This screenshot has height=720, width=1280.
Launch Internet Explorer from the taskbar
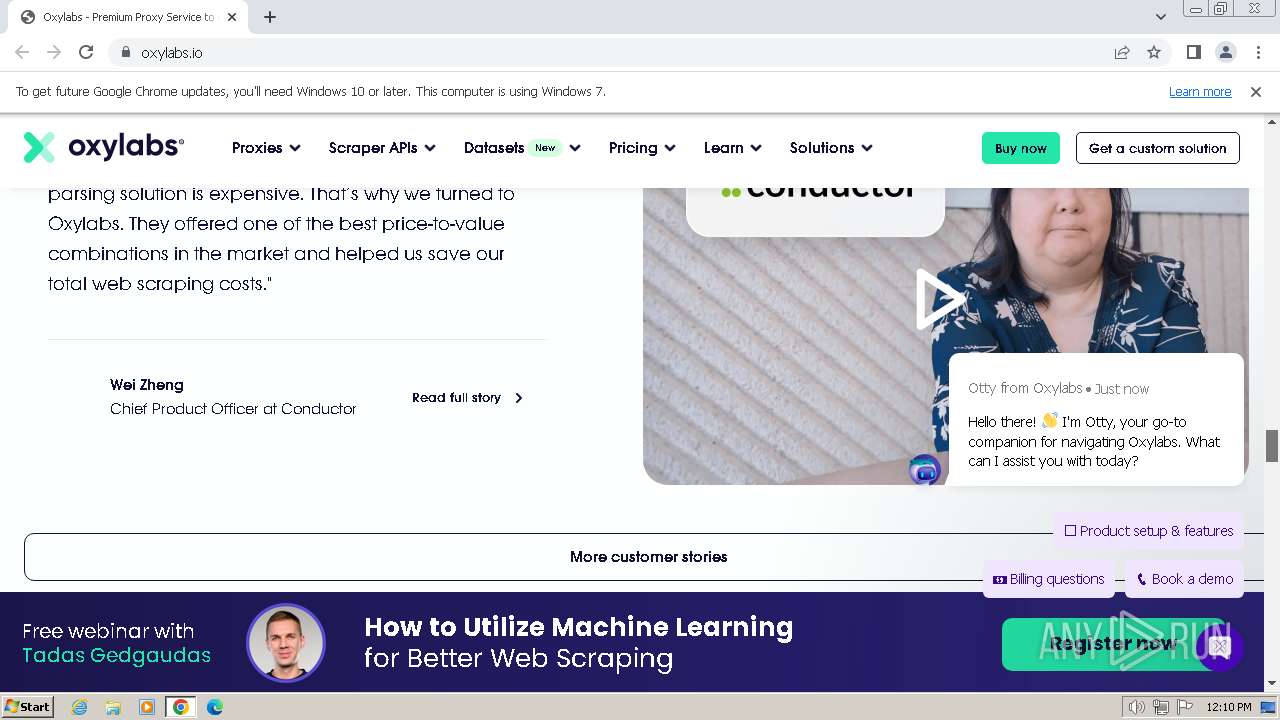pos(79,707)
